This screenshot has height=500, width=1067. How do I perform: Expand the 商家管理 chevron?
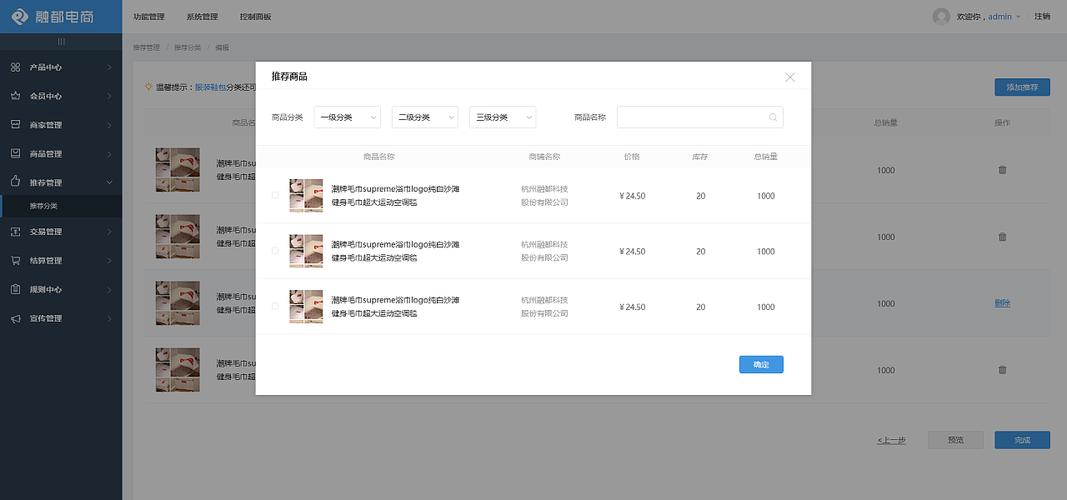109,124
